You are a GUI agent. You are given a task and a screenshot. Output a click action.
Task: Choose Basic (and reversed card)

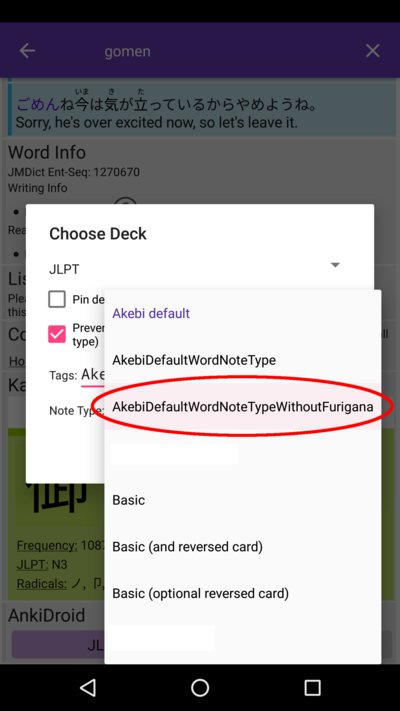188,547
